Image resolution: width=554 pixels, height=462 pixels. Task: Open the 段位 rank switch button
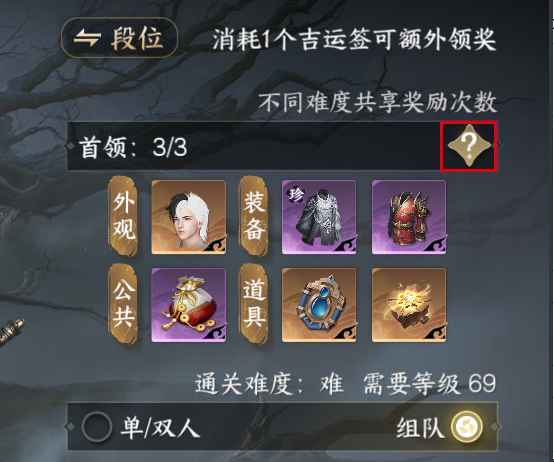coord(119,38)
